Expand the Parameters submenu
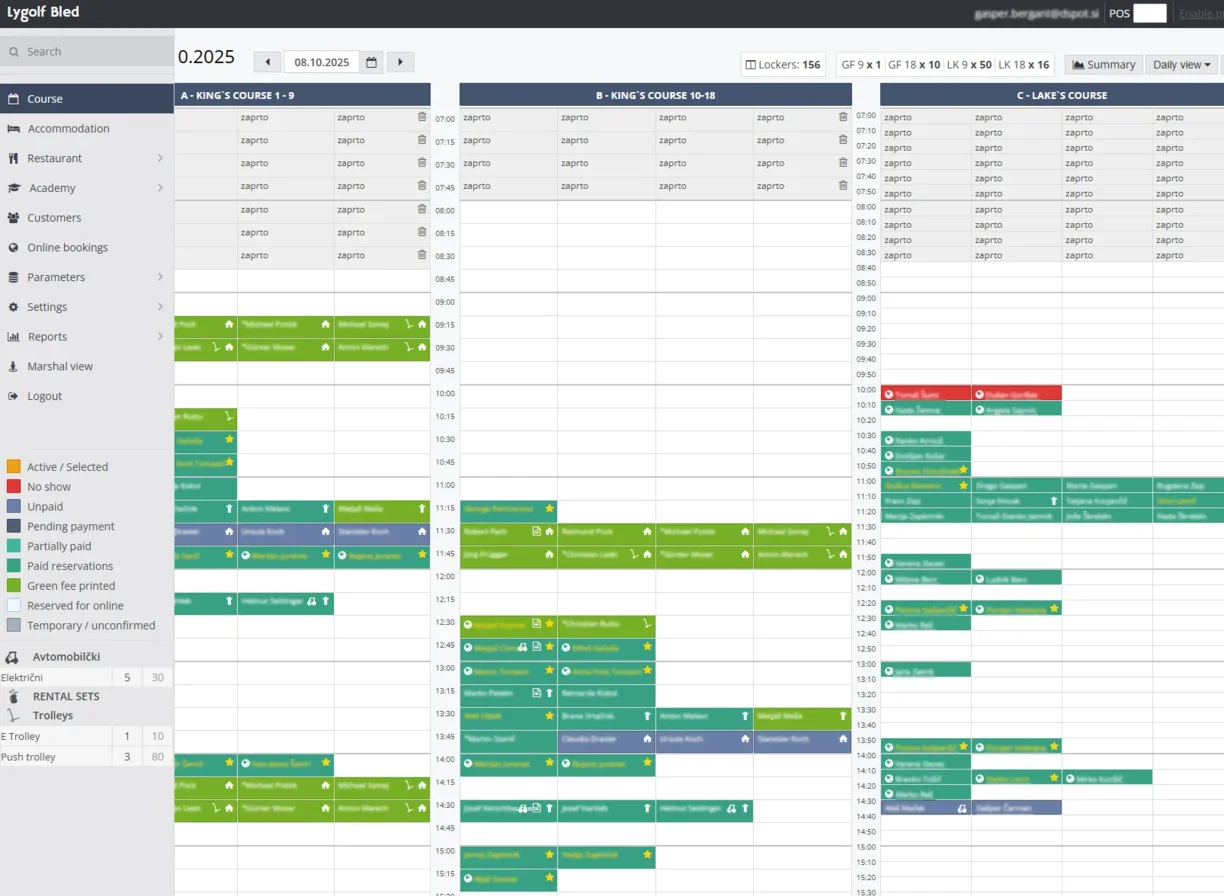This screenshot has width=1224, height=896. tap(160, 277)
